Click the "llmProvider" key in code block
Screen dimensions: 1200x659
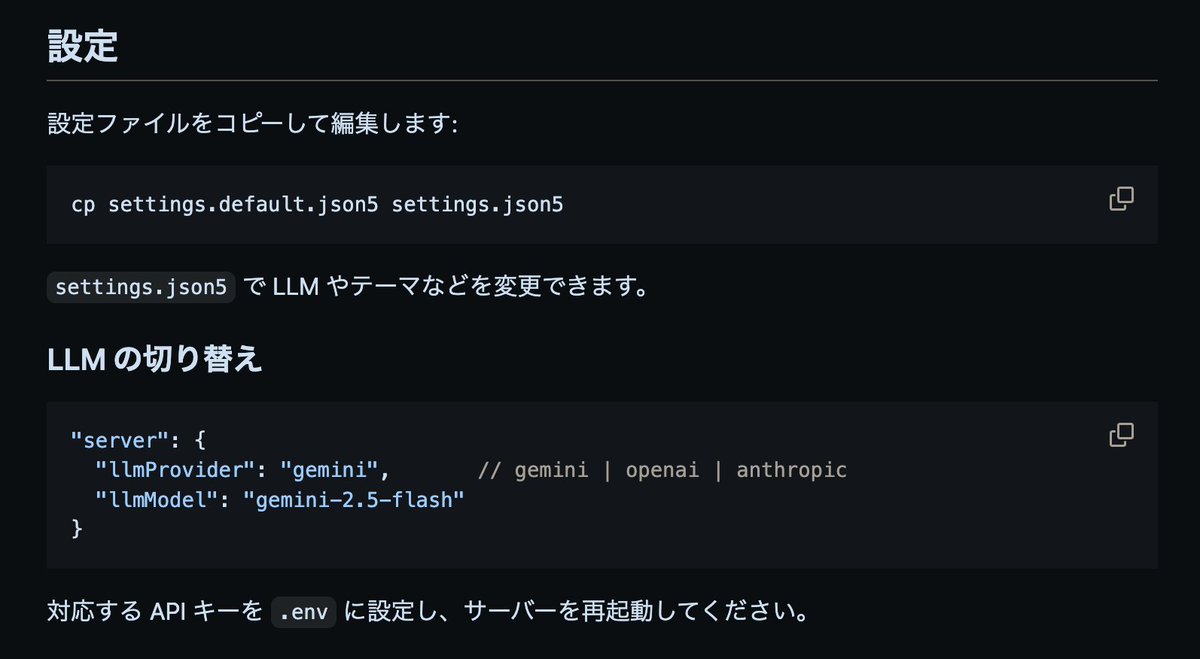click(x=175, y=470)
